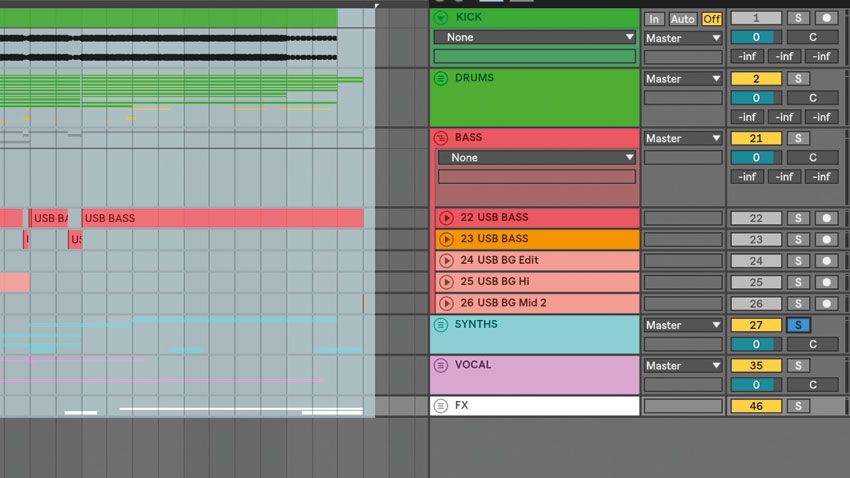Image resolution: width=850 pixels, height=478 pixels.
Task: Unfold the 22 USB BASS track
Action: click(446, 218)
